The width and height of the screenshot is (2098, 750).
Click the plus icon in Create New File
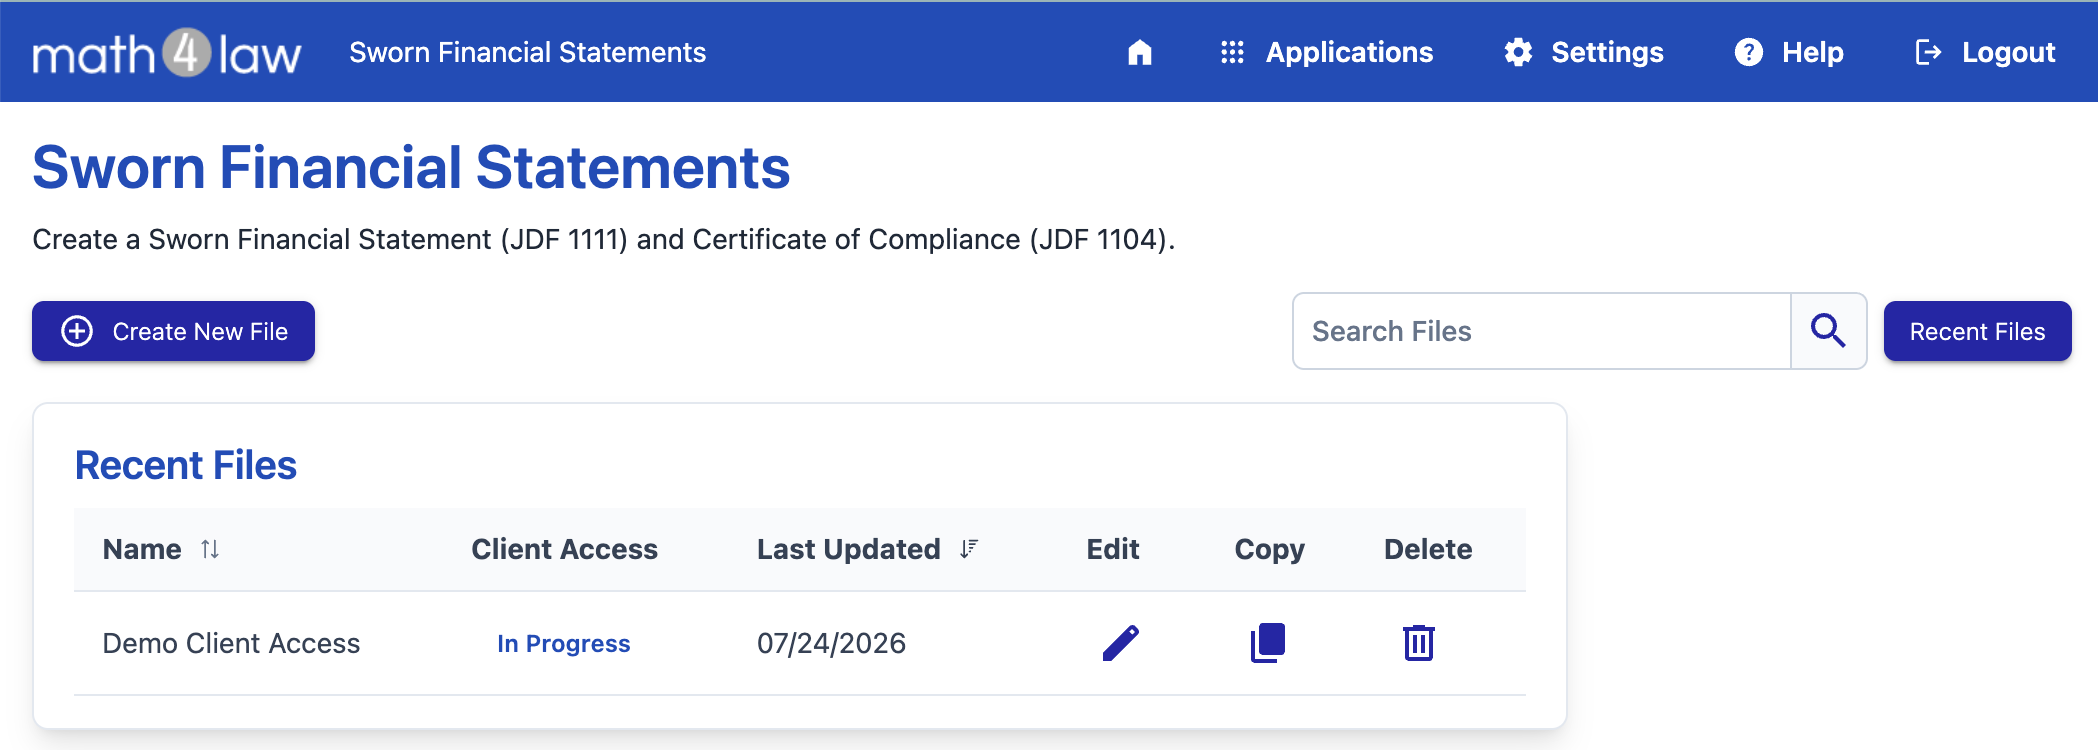click(77, 331)
